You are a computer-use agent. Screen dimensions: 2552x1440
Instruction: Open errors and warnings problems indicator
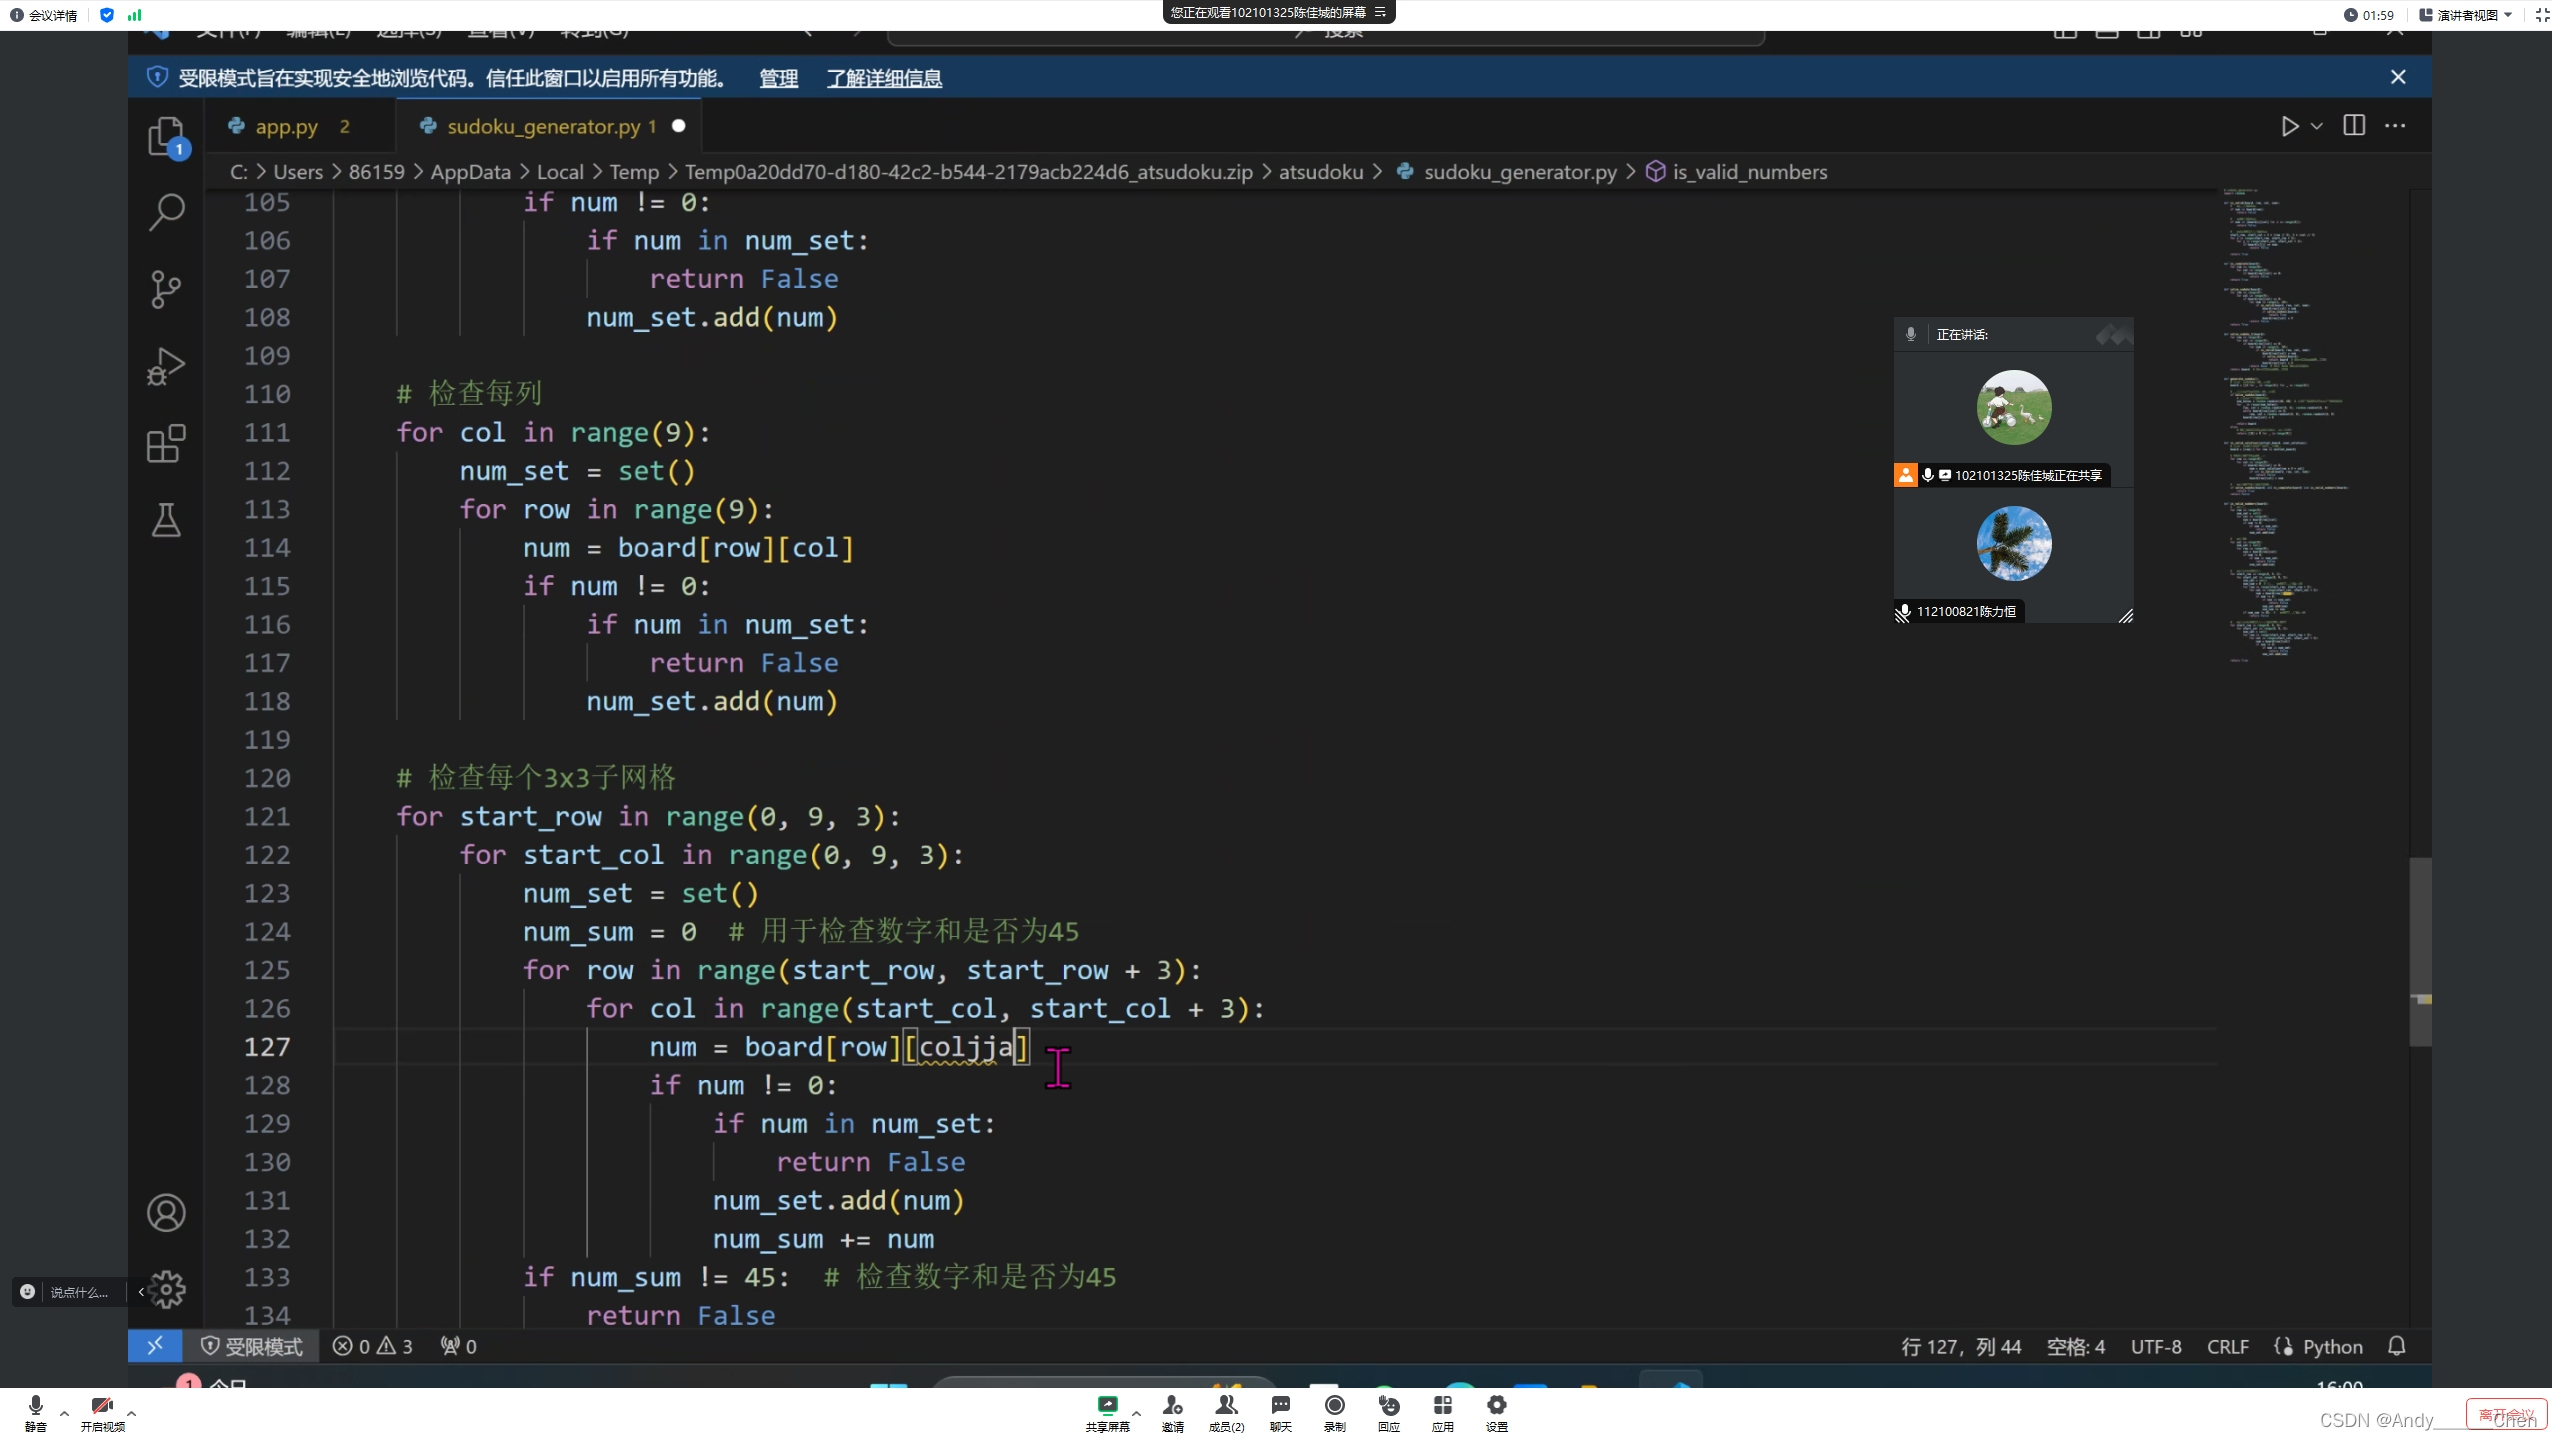coord(373,1346)
